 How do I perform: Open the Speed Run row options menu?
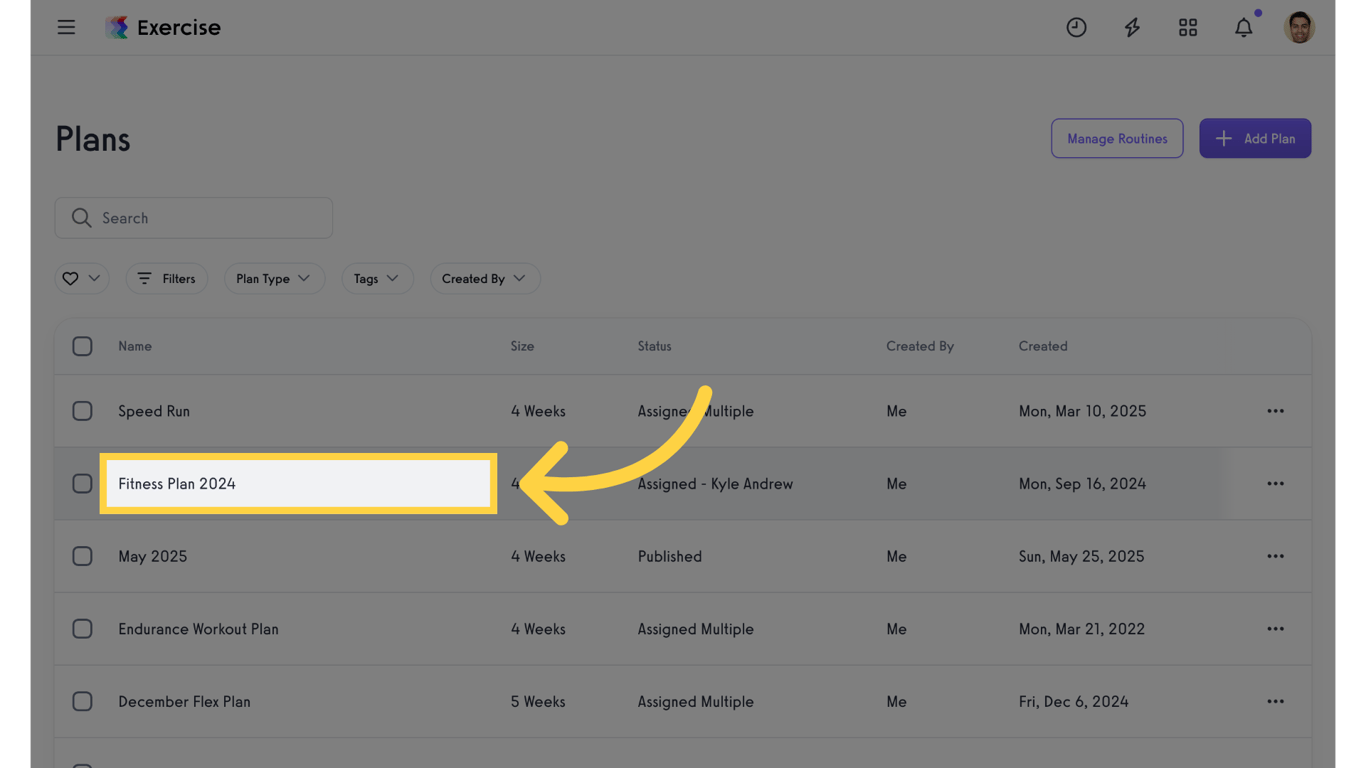tap(1275, 411)
